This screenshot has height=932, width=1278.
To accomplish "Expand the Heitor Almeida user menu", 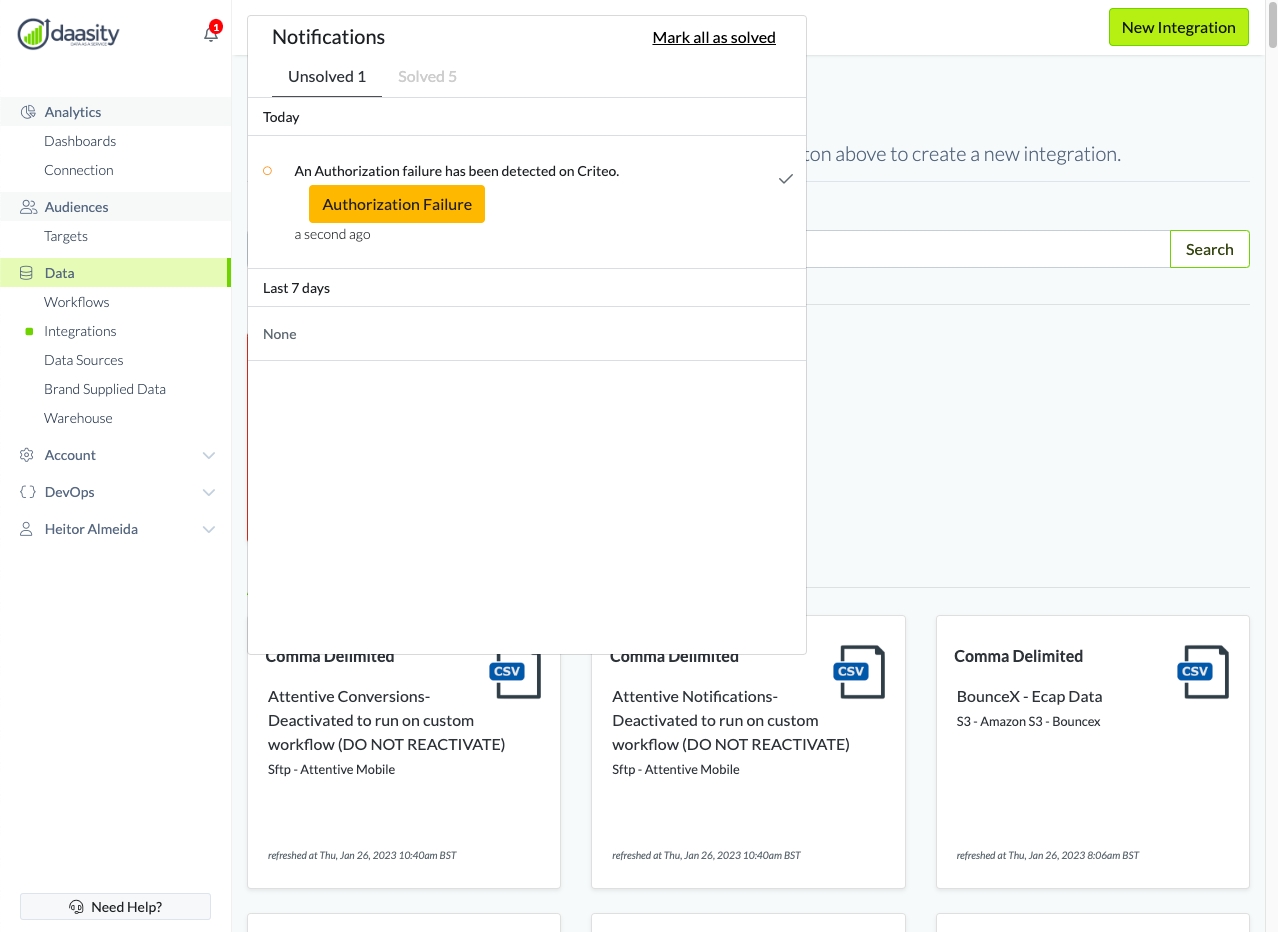I will (x=209, y=529).
